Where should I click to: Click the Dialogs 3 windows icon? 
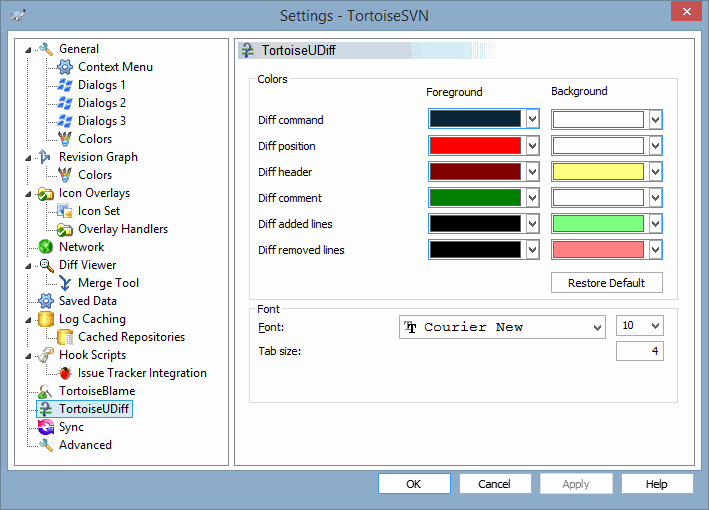pyautogui.click(x=65, y=121)
